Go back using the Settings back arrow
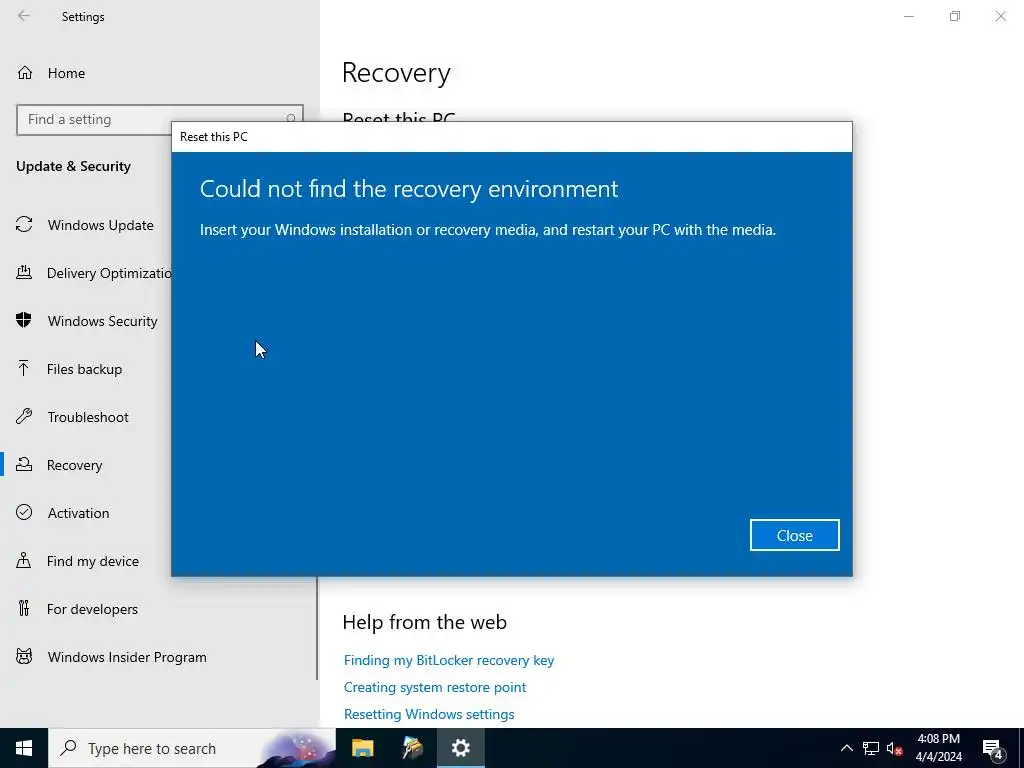Viewport: 1024px width, 768px height. click(24, 16)
